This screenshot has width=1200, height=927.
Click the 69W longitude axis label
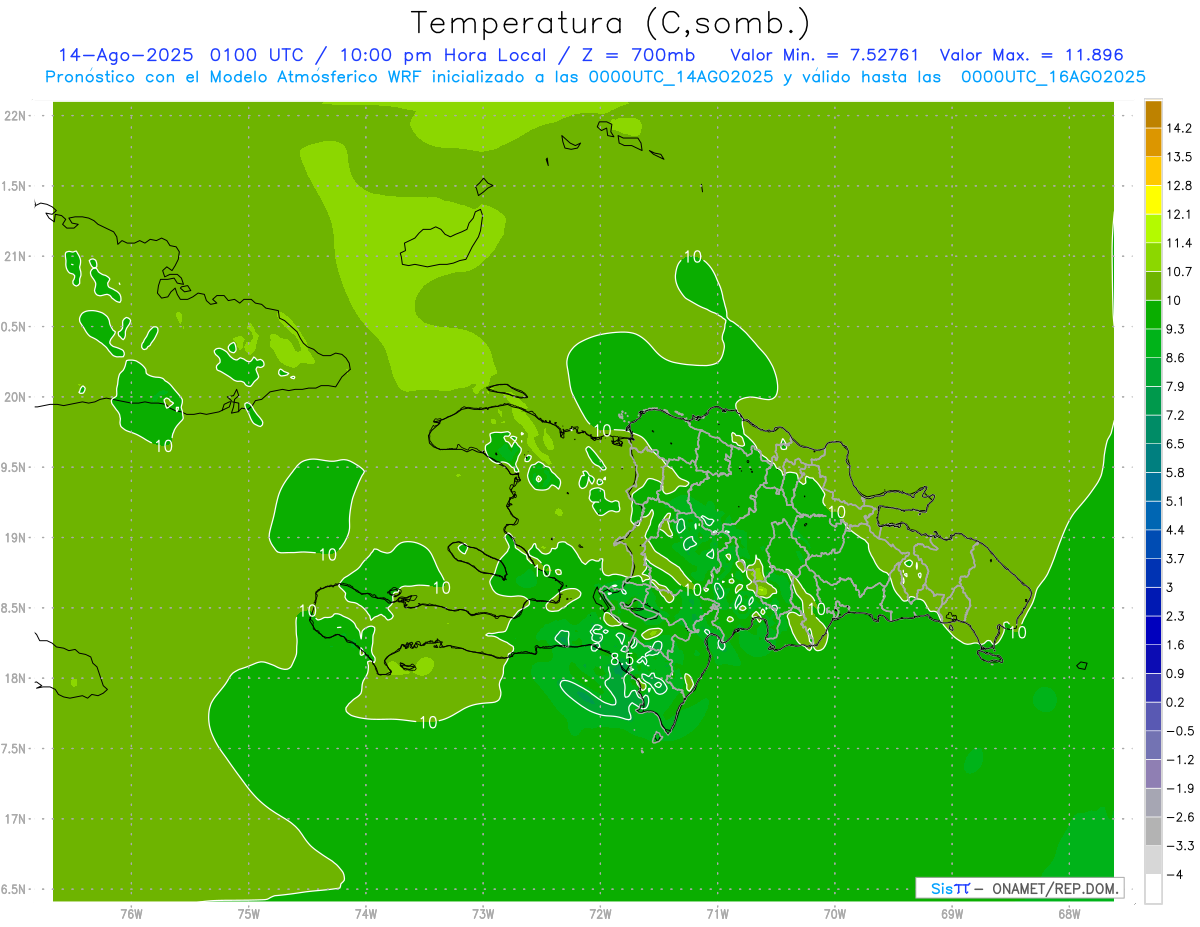951,914
